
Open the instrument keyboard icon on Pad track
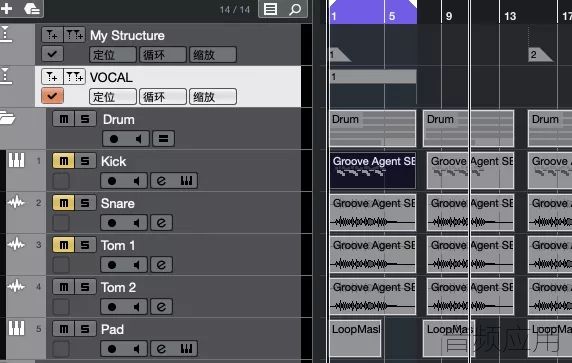point(186,349)
